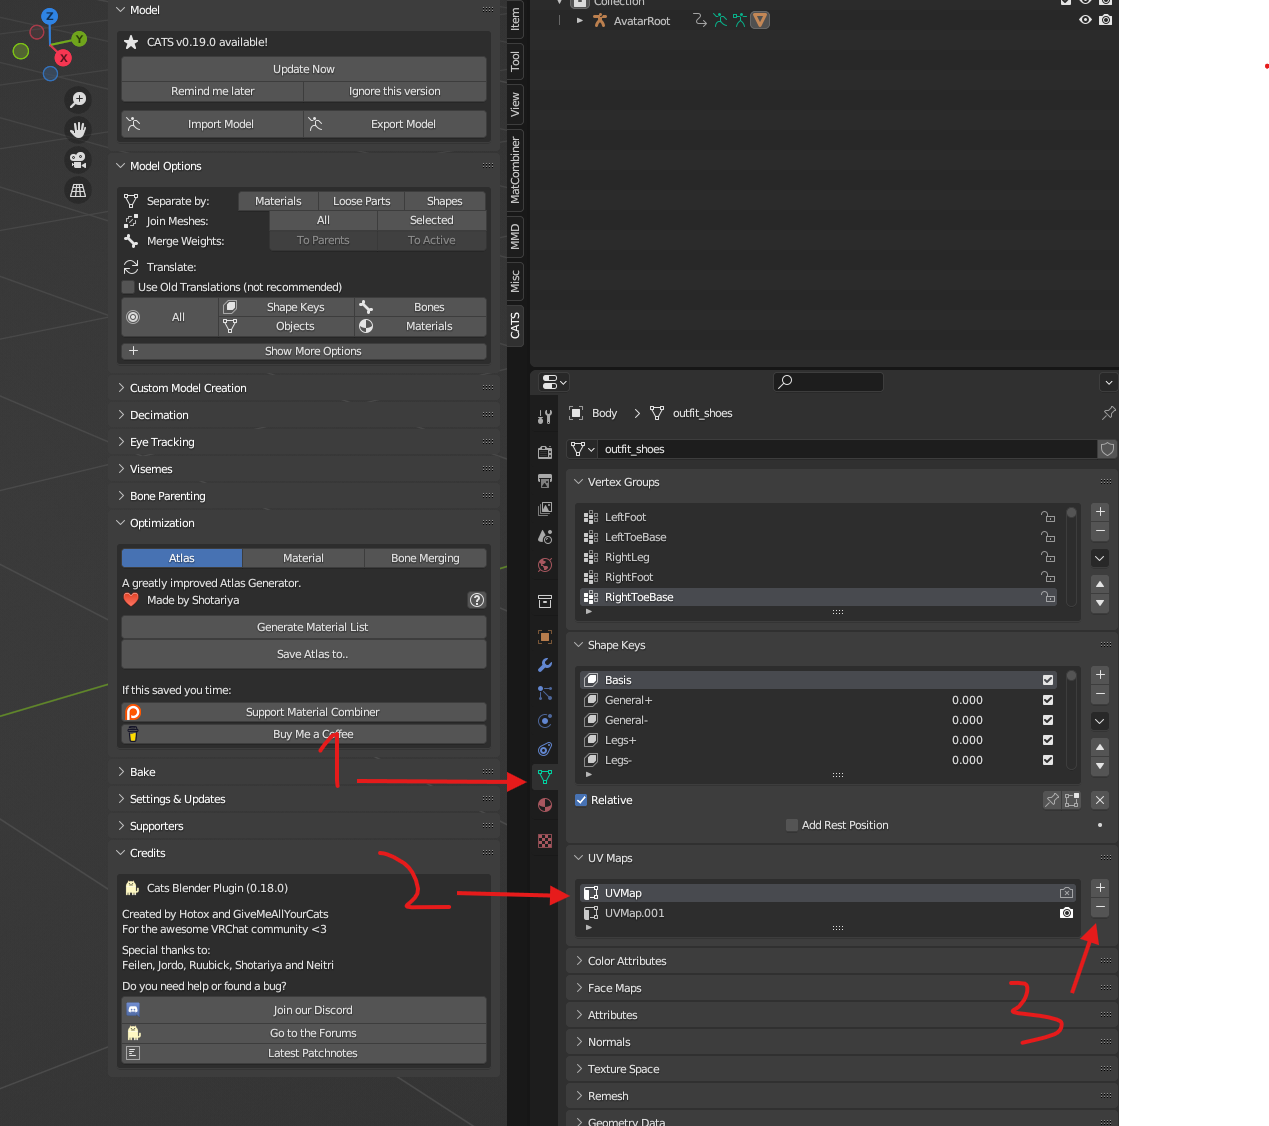Enable Add Rest Position checkbox

pyautogui.click(x=792, y=825)
